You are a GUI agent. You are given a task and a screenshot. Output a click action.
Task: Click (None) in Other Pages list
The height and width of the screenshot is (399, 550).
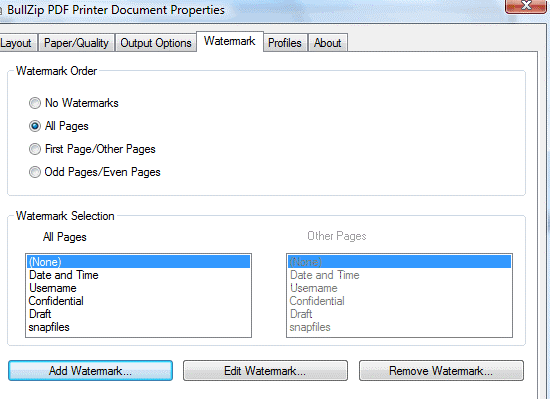click(x=400, y=262)
